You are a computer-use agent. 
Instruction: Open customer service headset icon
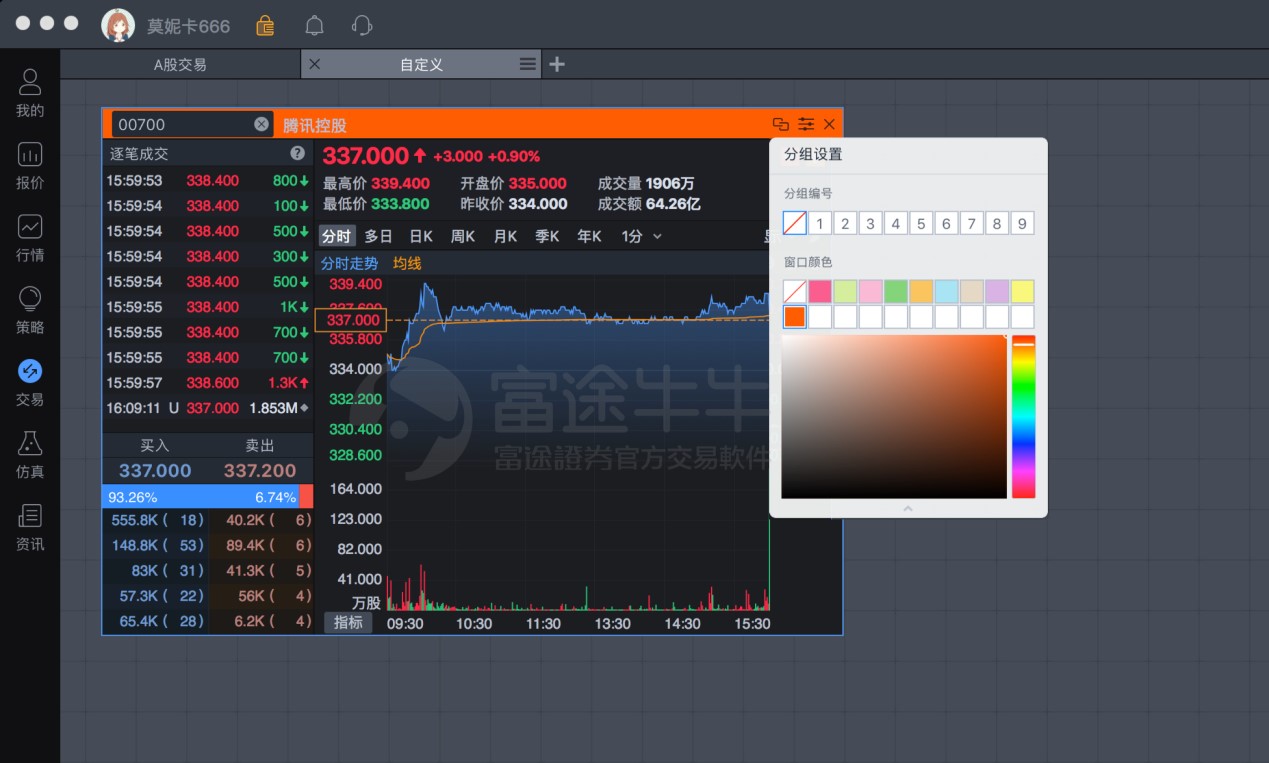(362, 26)
